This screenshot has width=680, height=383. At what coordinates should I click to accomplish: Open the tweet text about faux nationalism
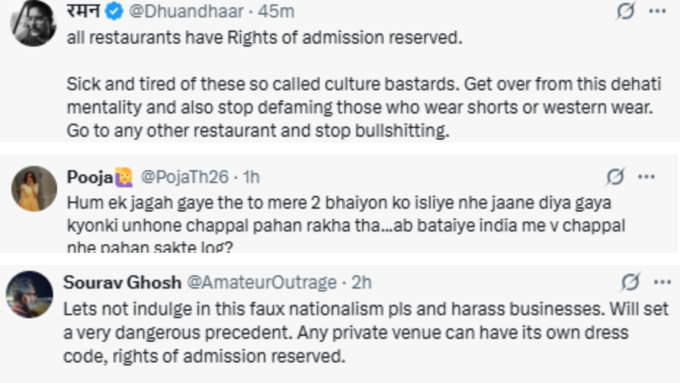[x=366, y=333]
